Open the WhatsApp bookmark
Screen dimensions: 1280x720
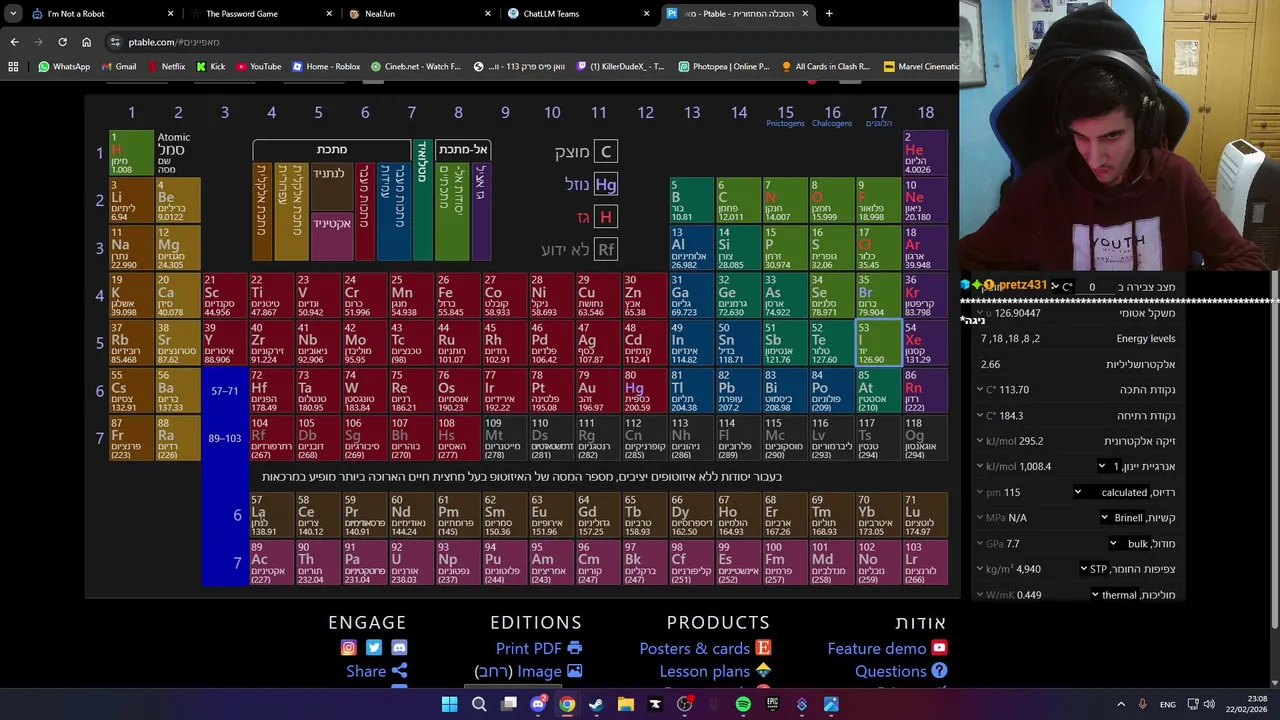pos(64,67)
